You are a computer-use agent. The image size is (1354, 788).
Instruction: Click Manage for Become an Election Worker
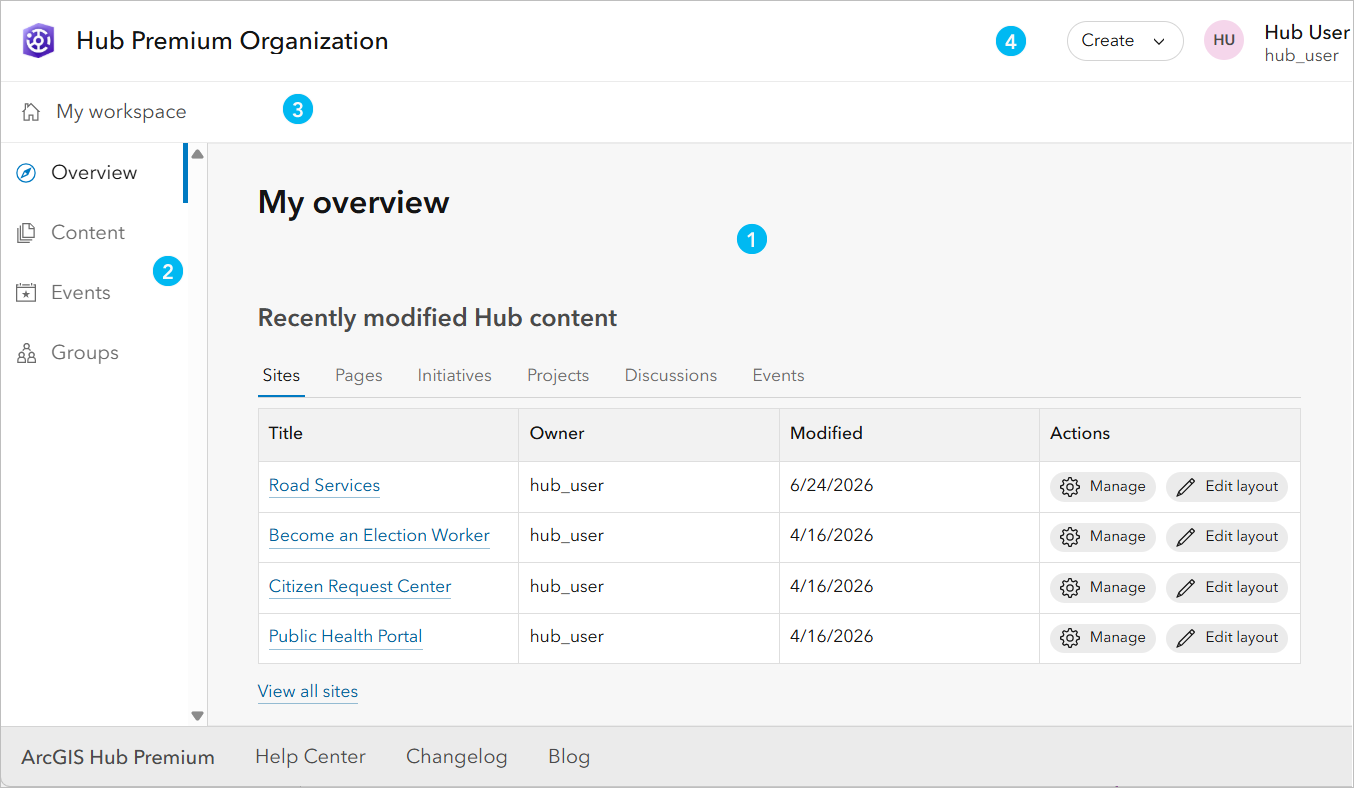[1103, 537]
